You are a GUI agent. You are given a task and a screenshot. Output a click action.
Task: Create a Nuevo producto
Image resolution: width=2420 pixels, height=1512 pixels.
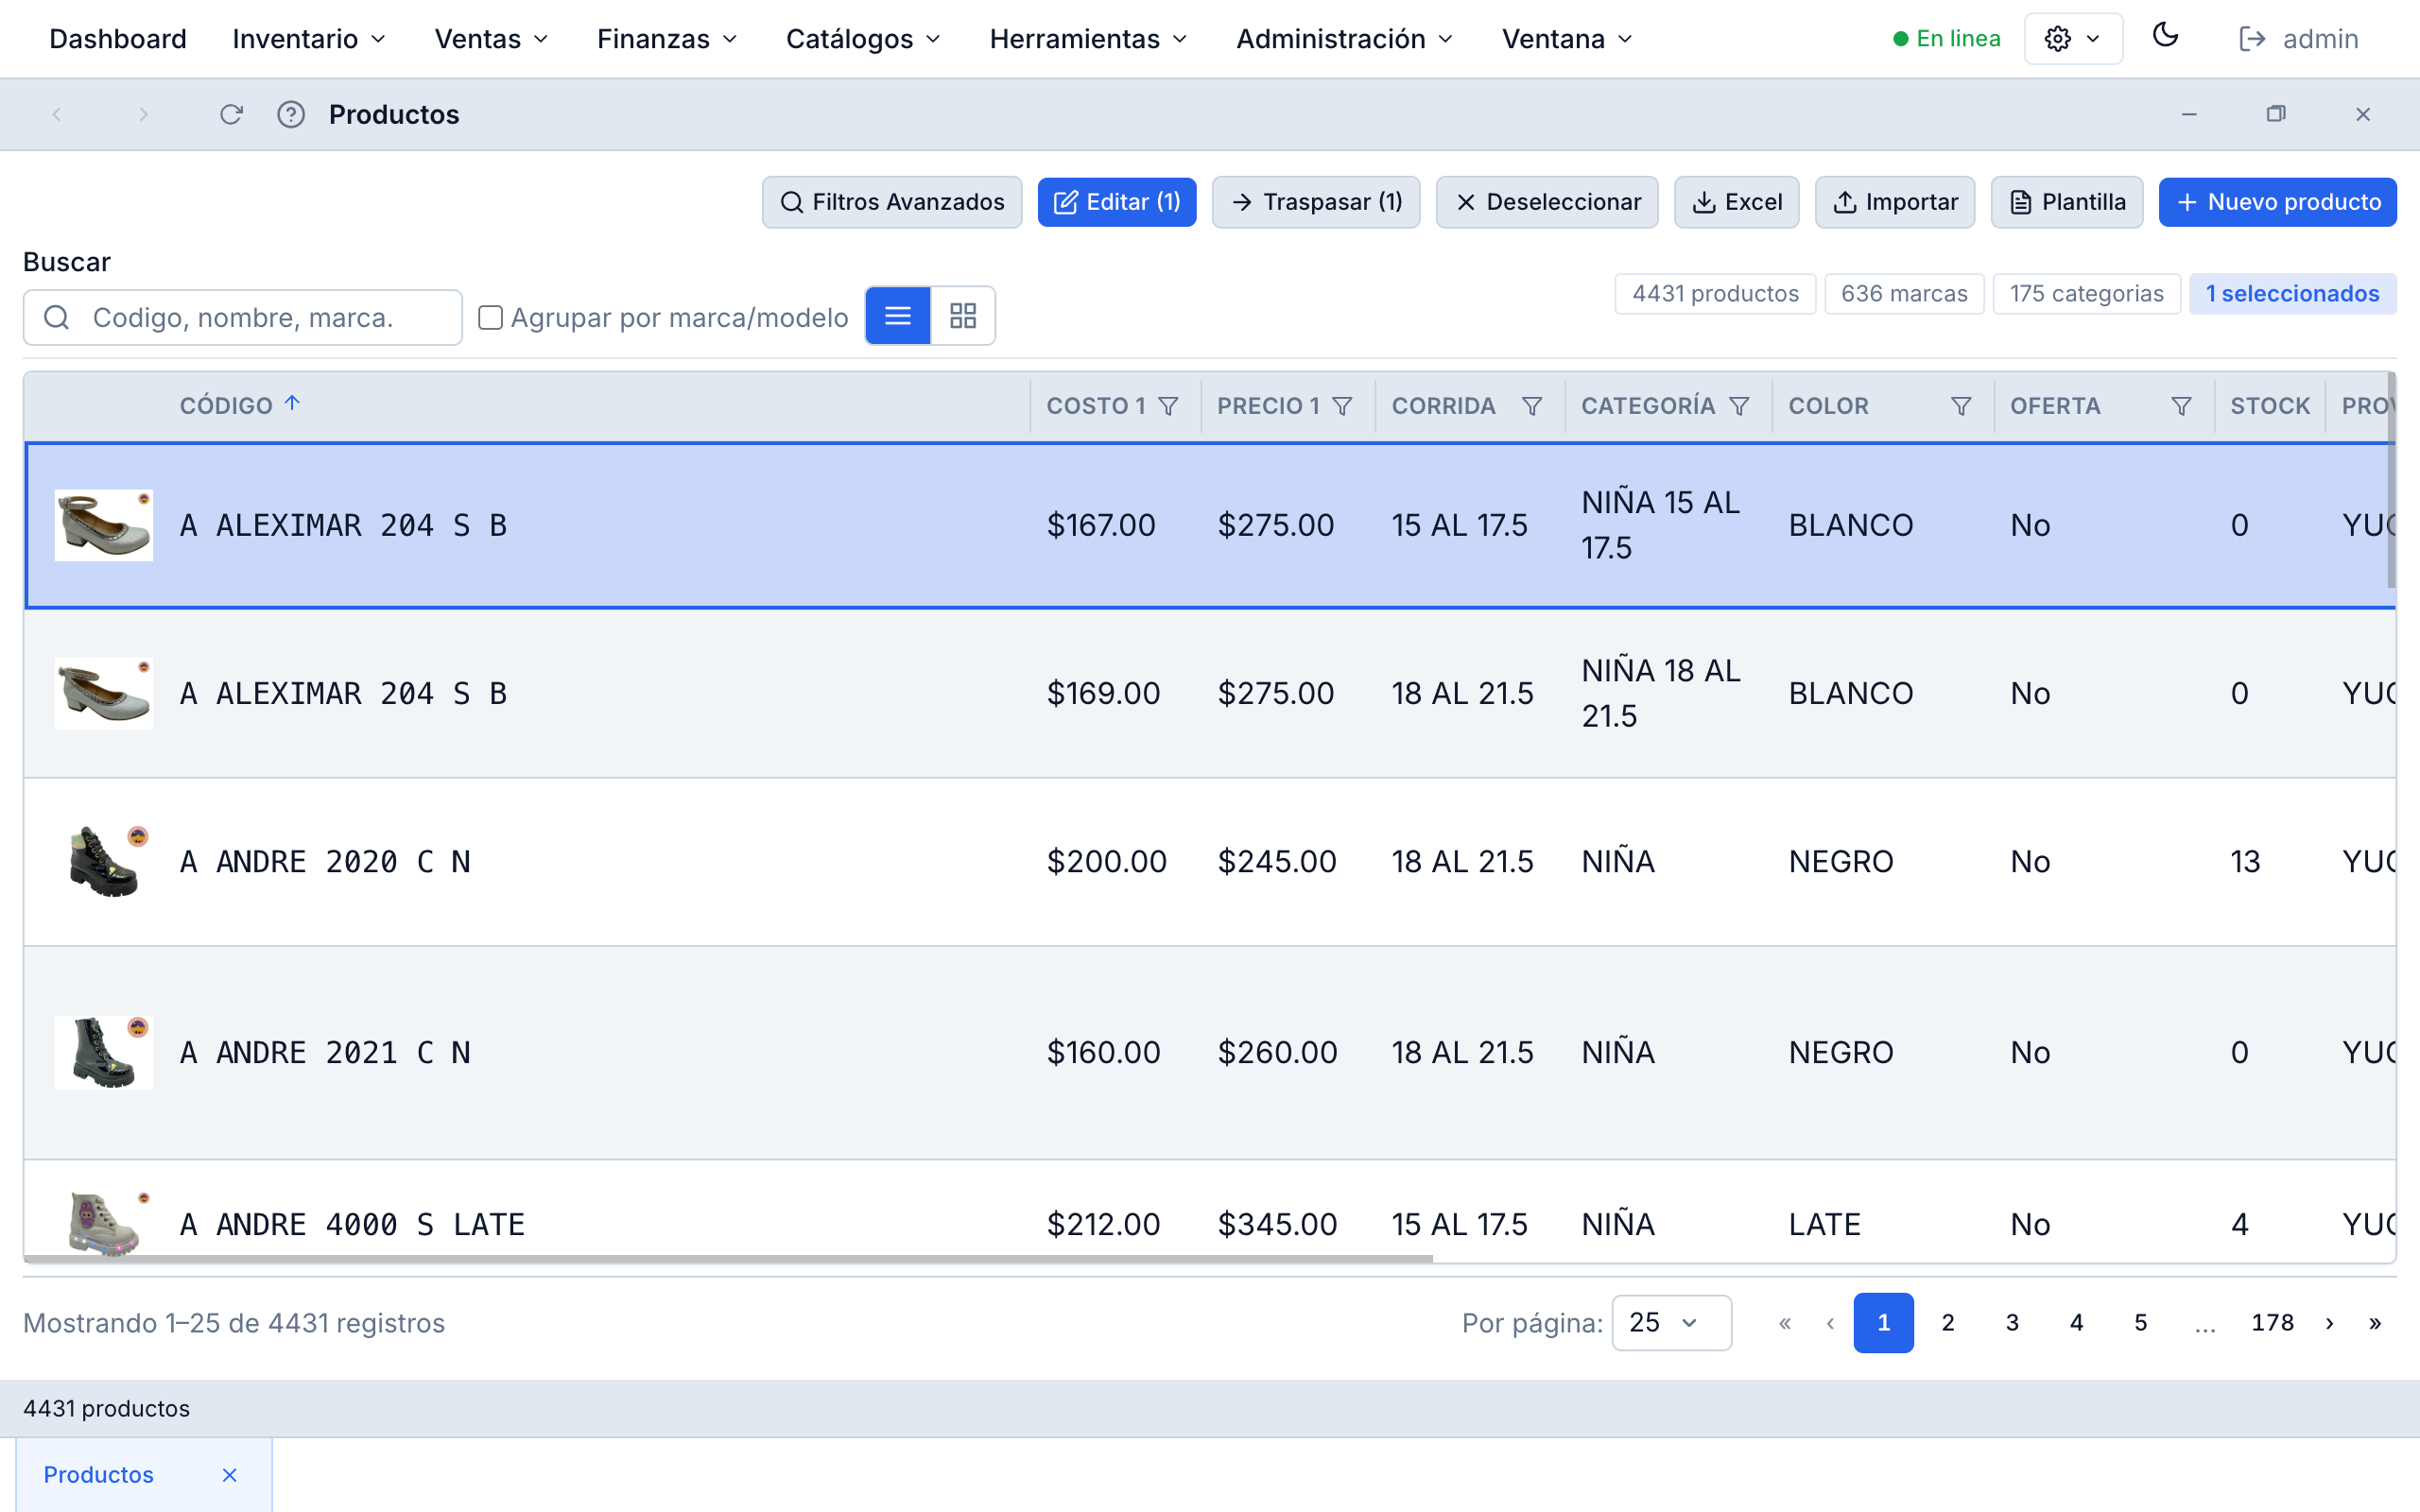(2278, 201)
